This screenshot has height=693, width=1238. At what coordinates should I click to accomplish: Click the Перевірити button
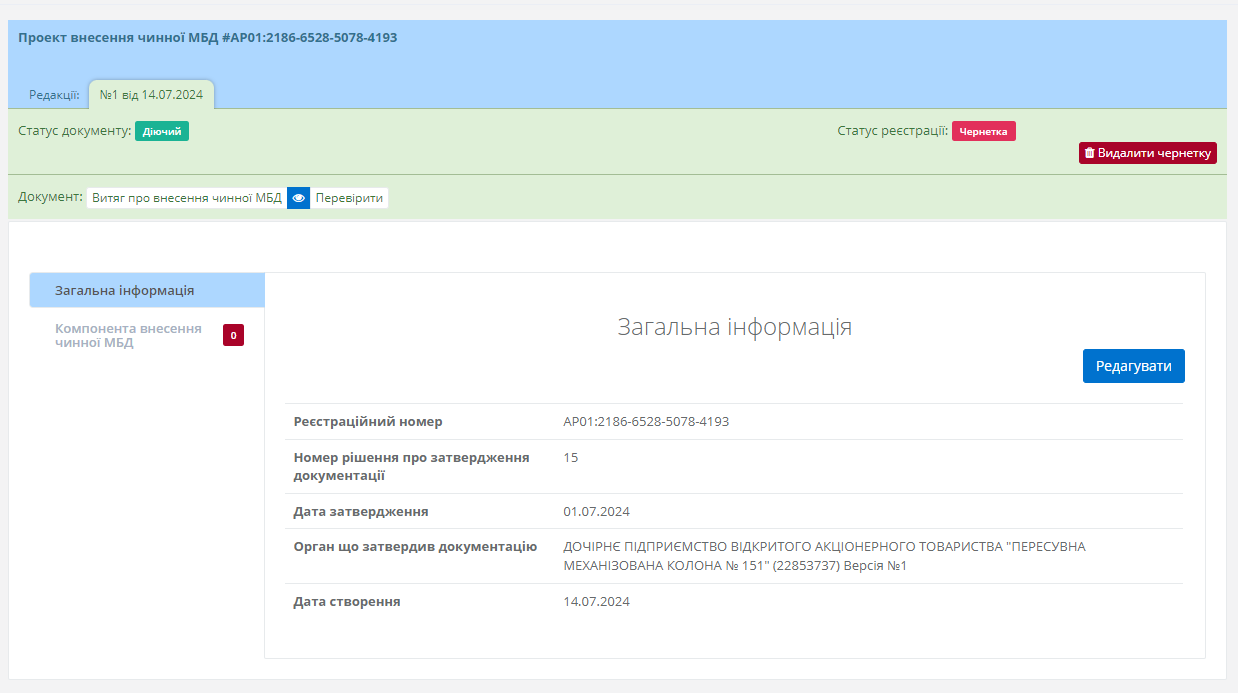pyautogui.click(x=349, y=198)
